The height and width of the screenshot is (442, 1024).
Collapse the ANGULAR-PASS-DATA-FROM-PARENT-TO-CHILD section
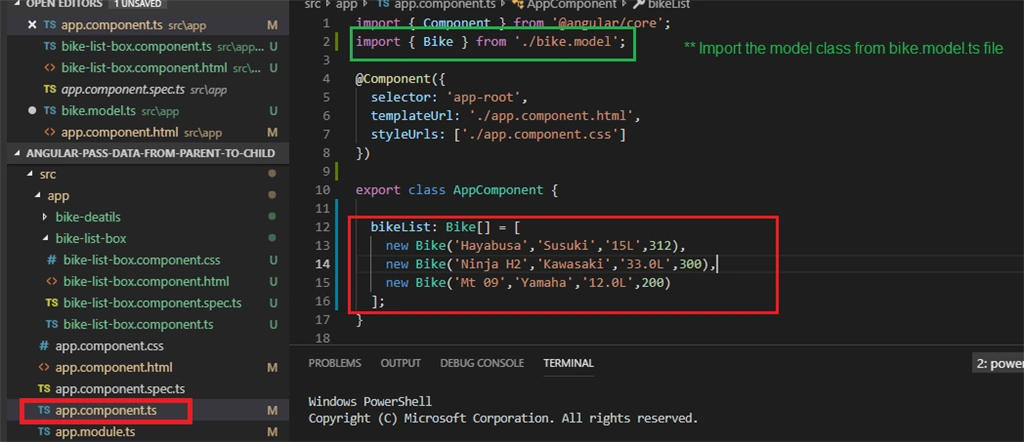(x=148, y=153)
